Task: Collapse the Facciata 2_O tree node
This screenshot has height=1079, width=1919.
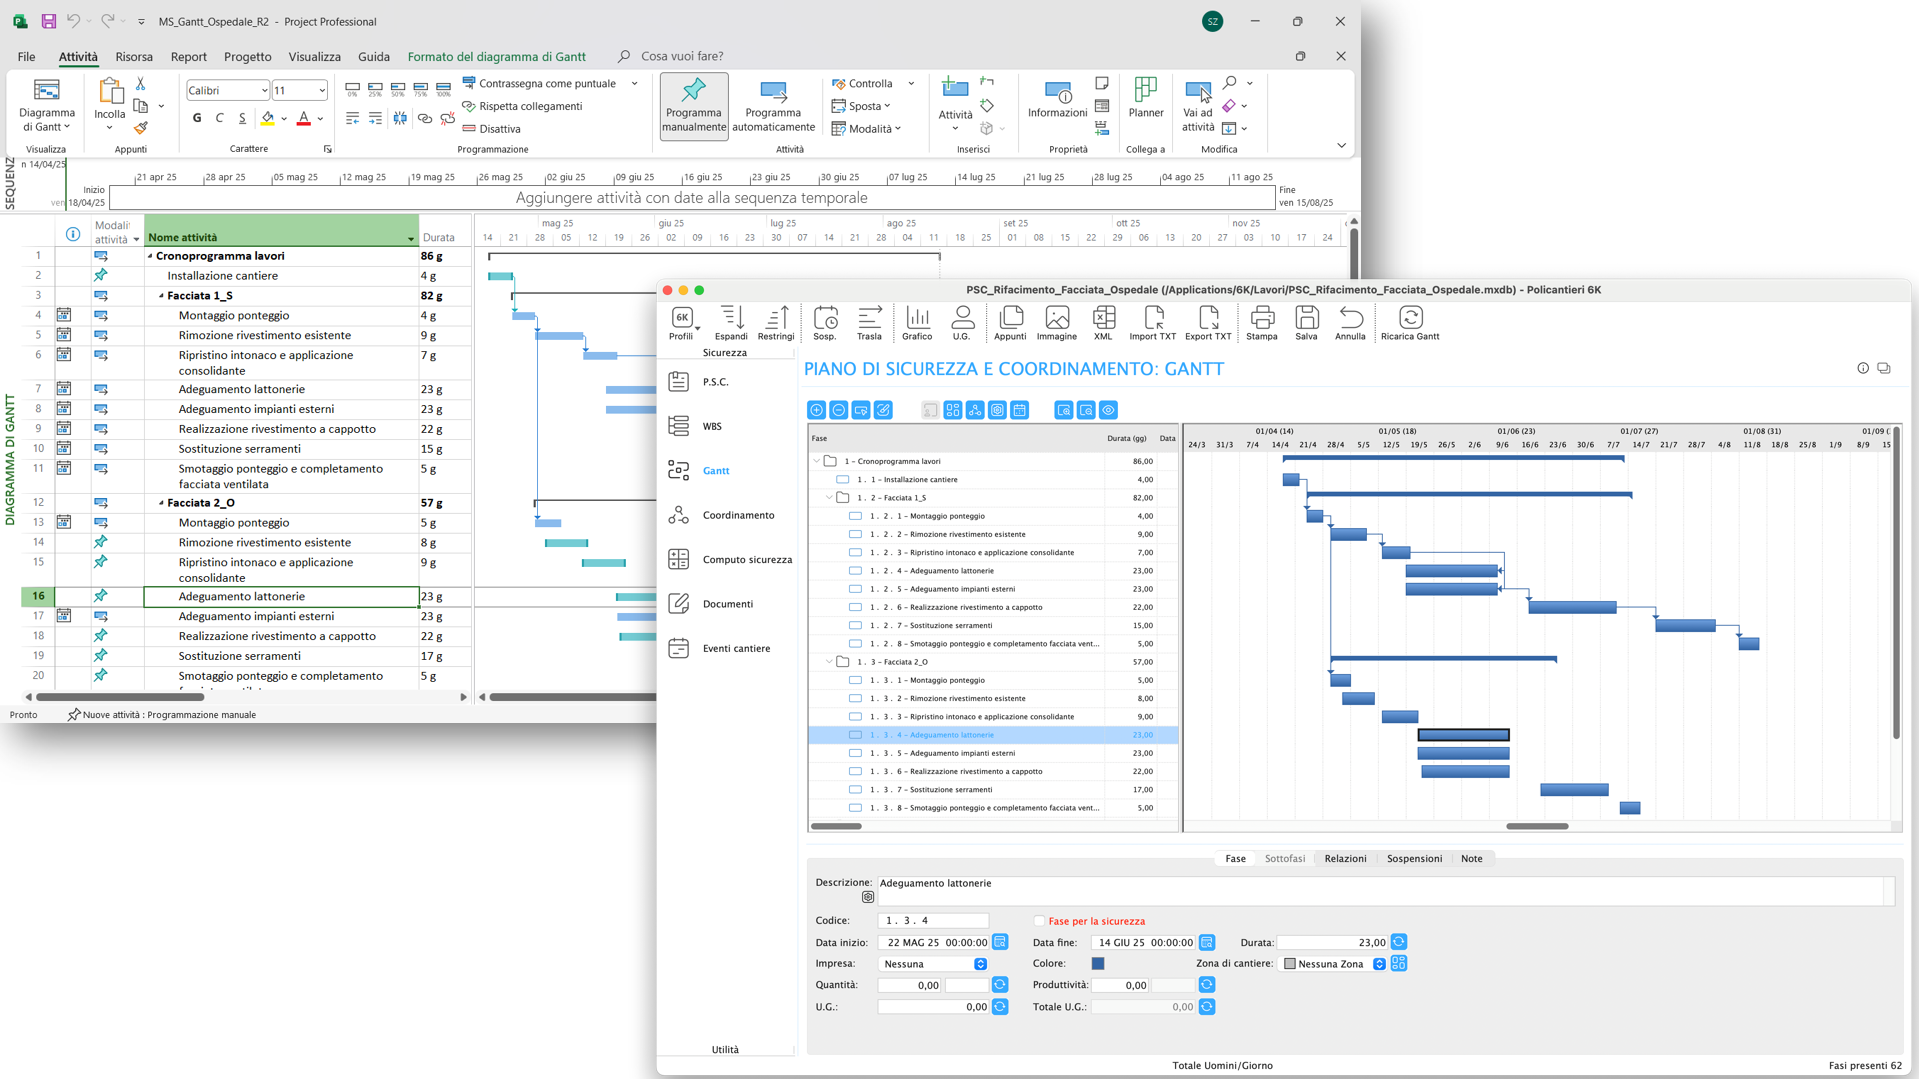Action: (x=829, y=662)
